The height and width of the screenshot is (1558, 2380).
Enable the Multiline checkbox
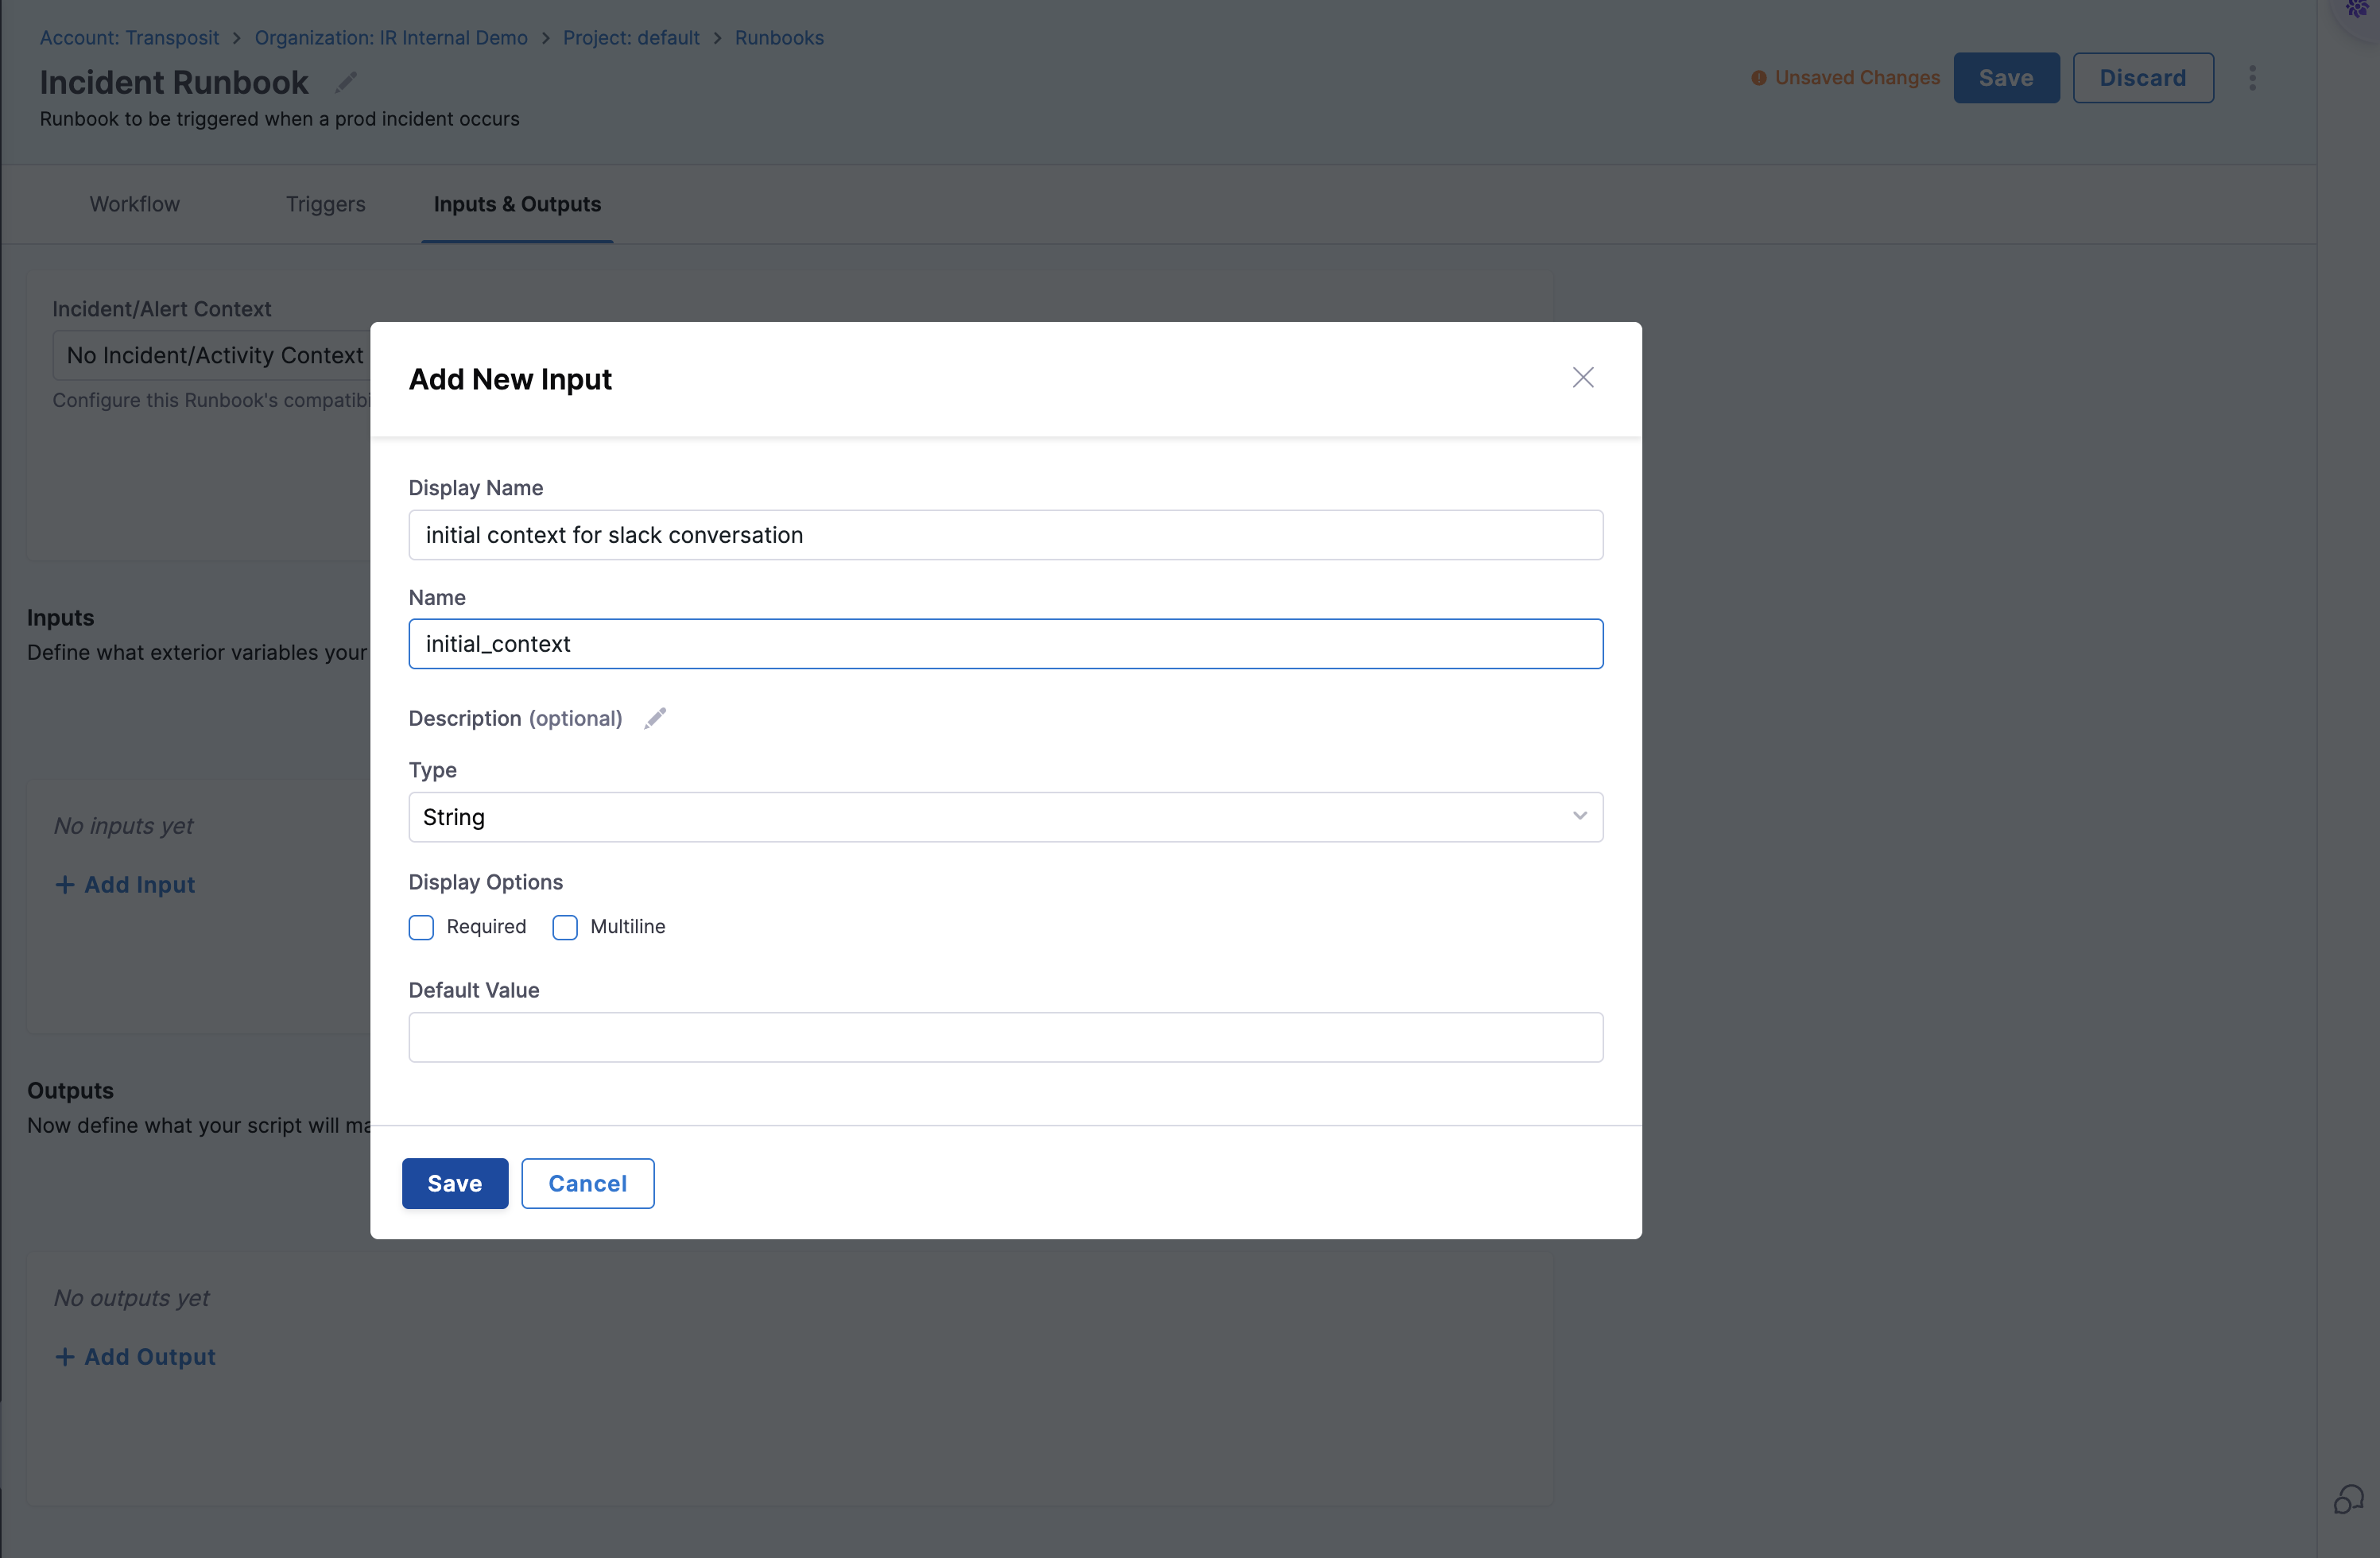coord(564,928)
